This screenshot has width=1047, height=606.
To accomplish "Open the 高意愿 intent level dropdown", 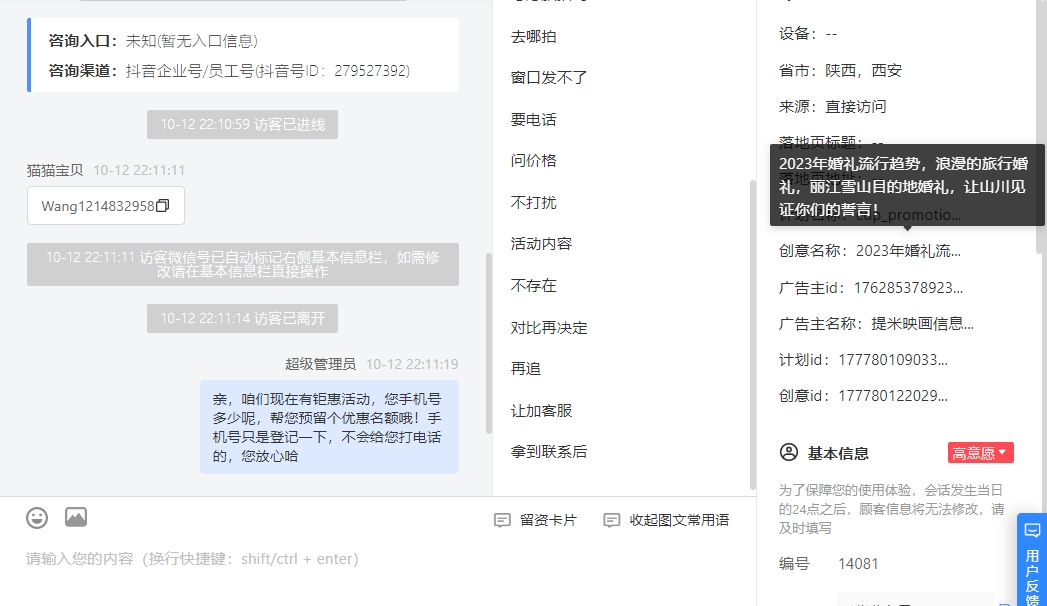I will pyautogui.click(x=980, y=452).
